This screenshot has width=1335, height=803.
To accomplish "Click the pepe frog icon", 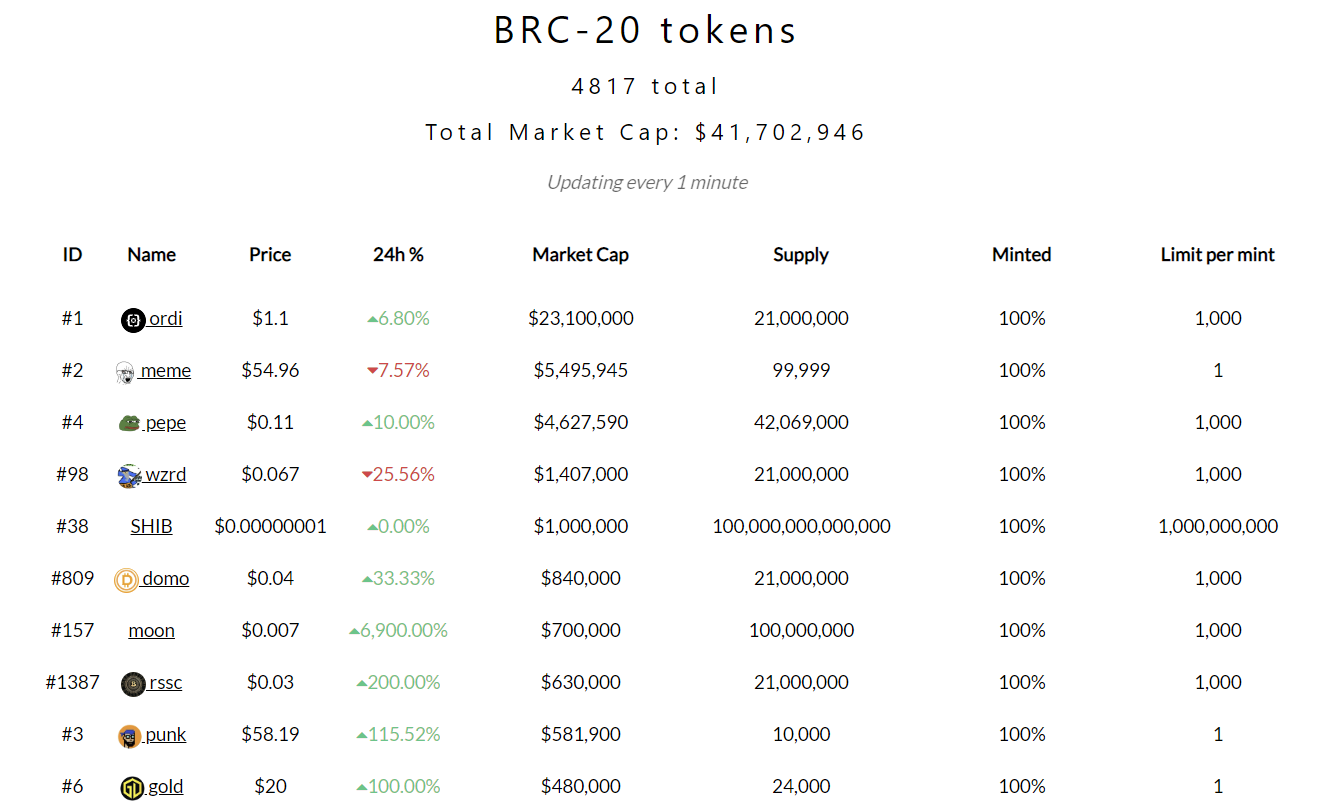I will [x=129, y=423].
